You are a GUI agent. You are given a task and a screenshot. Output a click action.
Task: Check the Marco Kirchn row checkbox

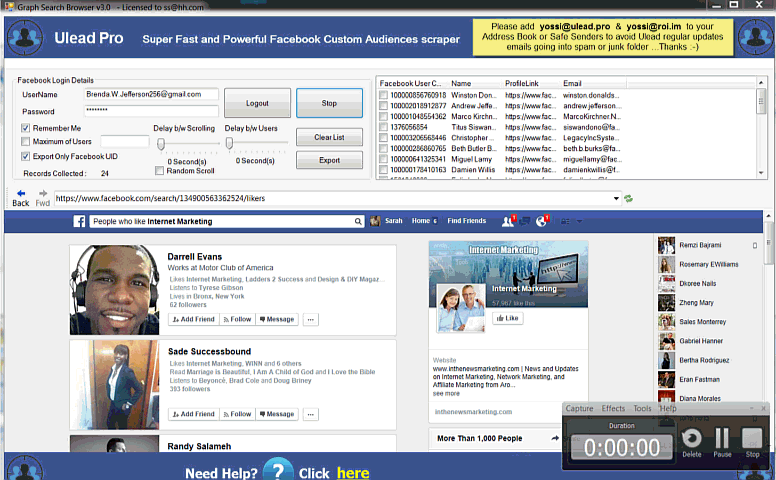pos(383,116)
